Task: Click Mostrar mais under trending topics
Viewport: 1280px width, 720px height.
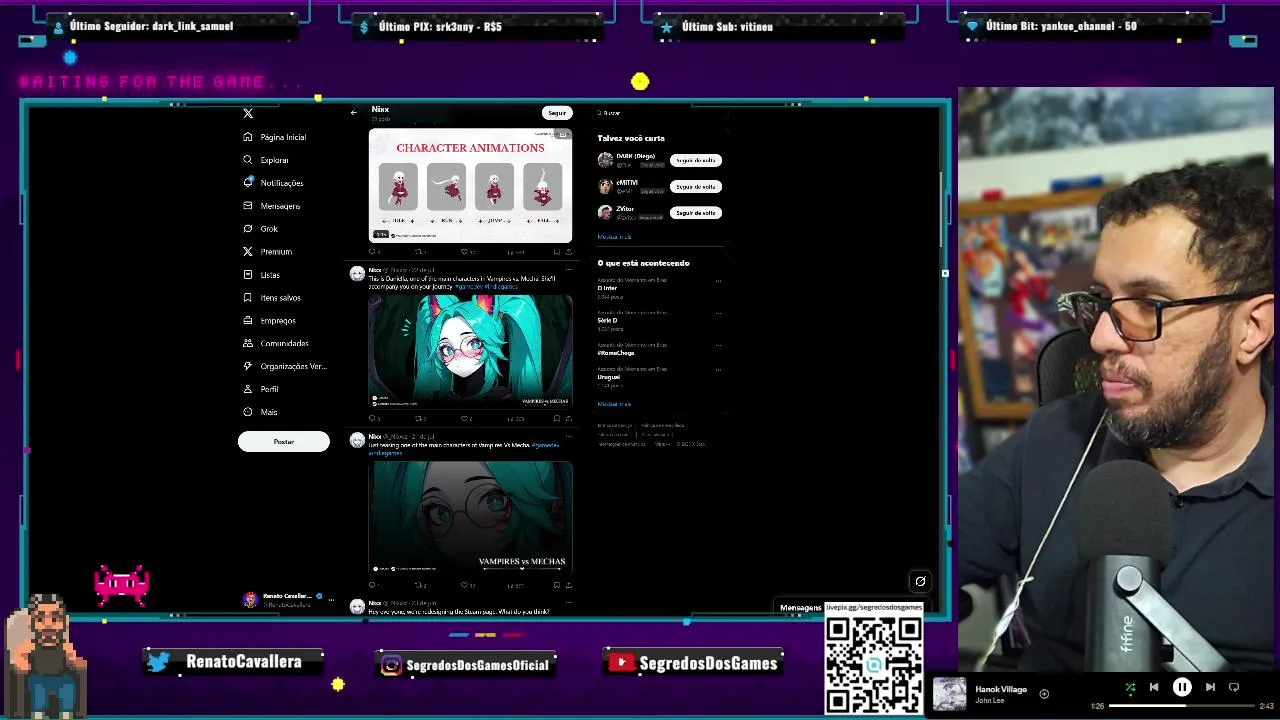Action: click(x=614, y=404)
